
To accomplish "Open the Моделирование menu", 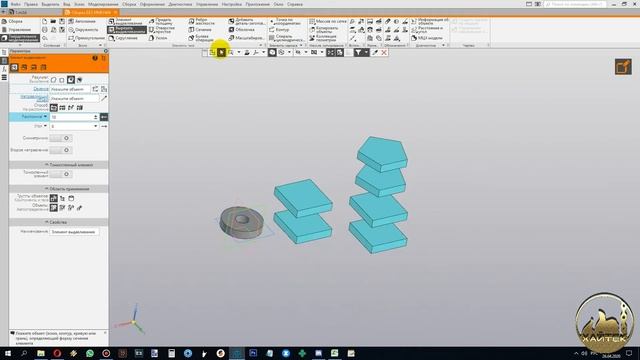I will 103,4.
